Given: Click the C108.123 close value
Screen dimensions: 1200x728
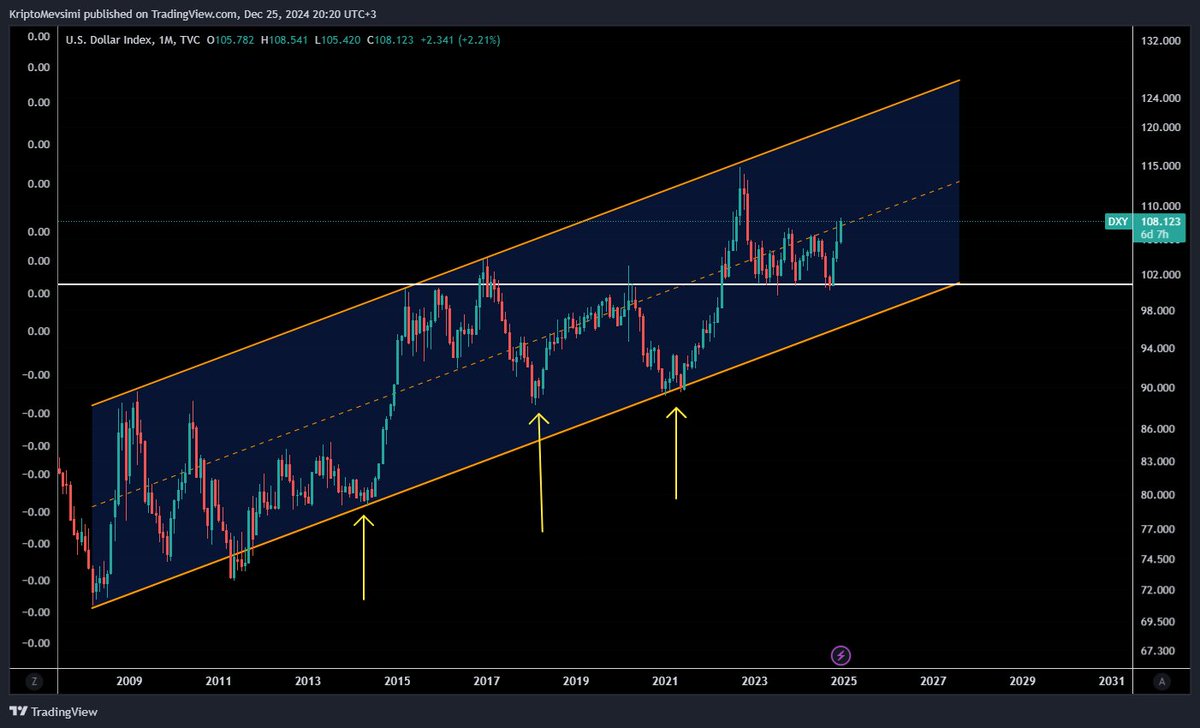Looking at the screenshot, I should click(x=390, y=40).
